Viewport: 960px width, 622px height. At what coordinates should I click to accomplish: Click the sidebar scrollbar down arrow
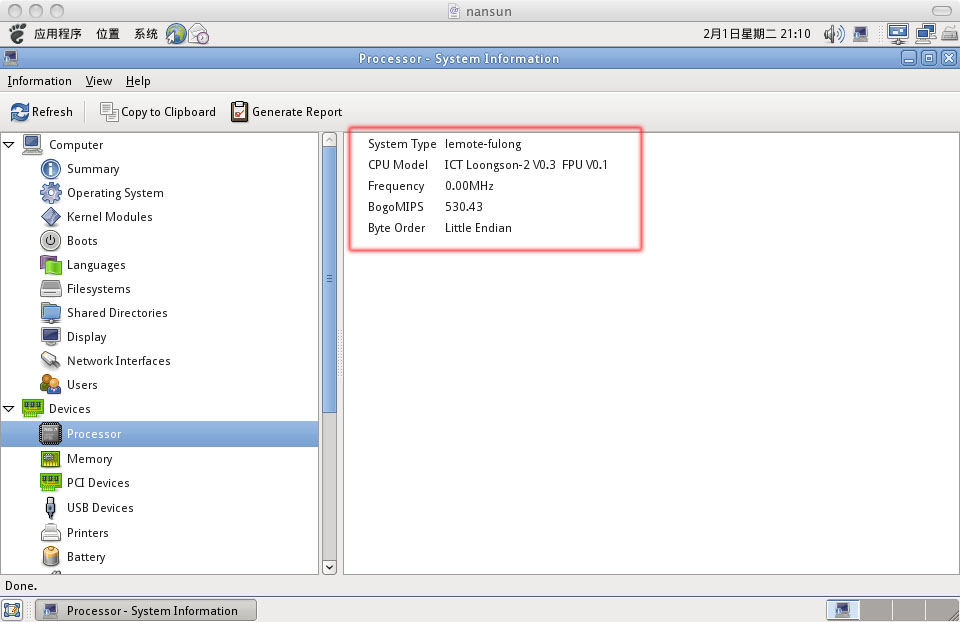(329, 567)
